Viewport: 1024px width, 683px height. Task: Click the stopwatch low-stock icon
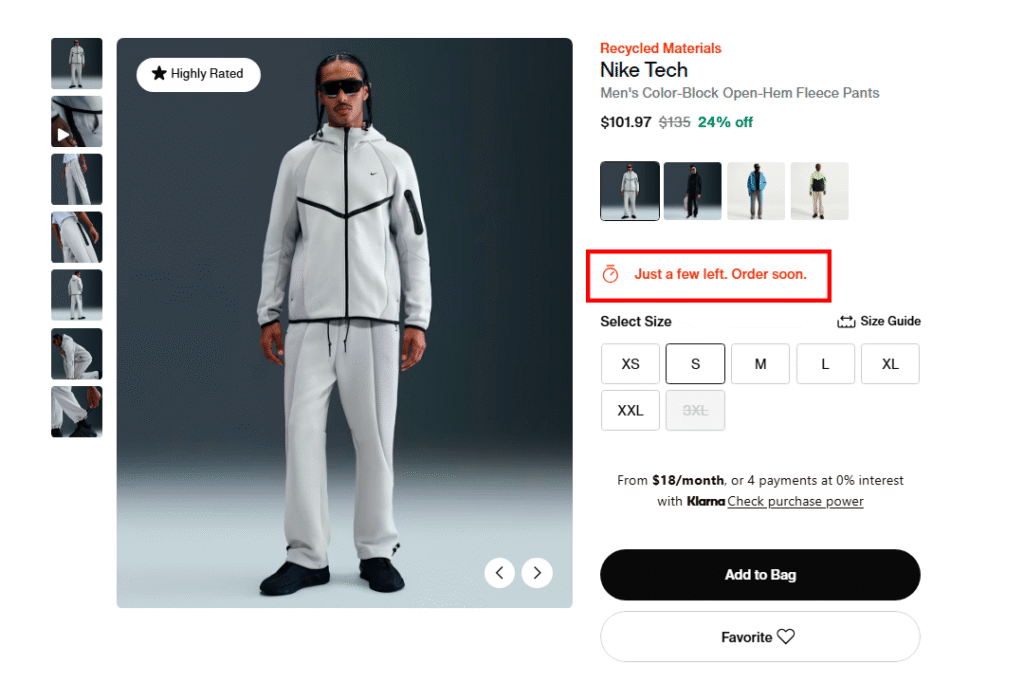pyautogui.click(x=611, y=274)
